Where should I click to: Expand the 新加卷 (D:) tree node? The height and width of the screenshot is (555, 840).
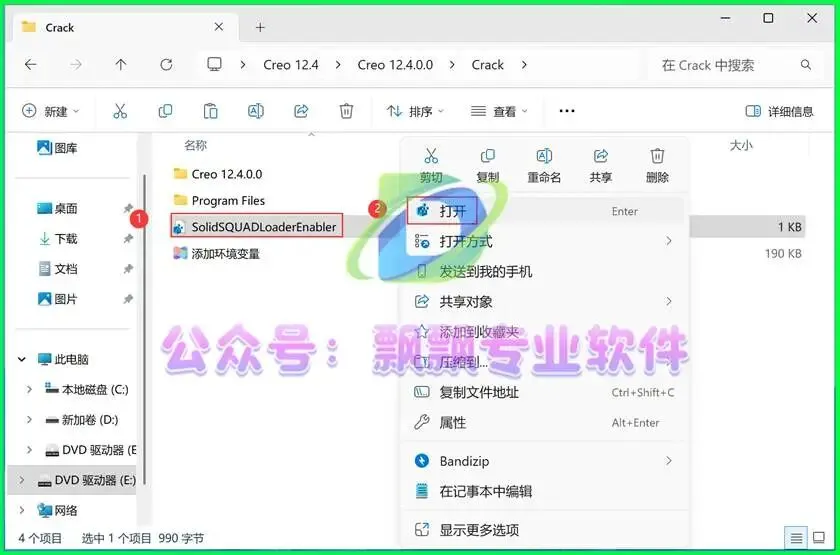point(29,419)
